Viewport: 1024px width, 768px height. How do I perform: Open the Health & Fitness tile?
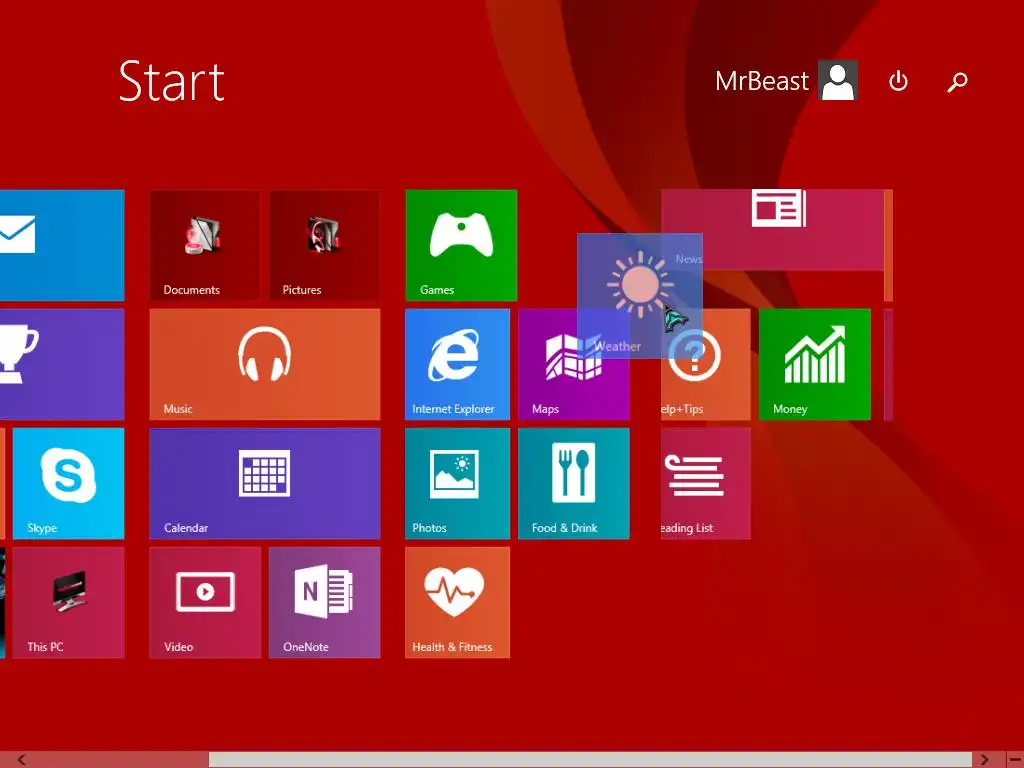coord(457,602)
